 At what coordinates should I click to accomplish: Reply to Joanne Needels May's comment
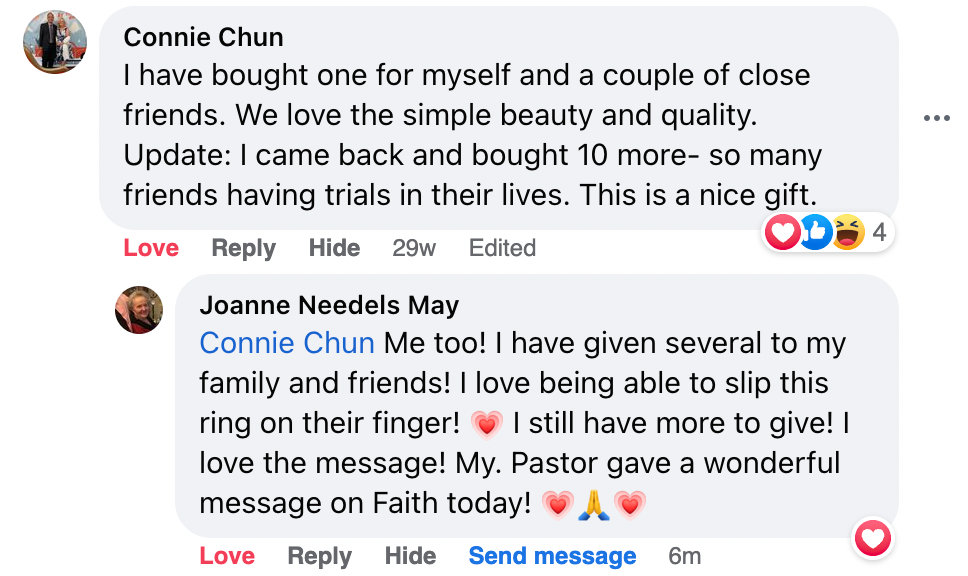319,556
